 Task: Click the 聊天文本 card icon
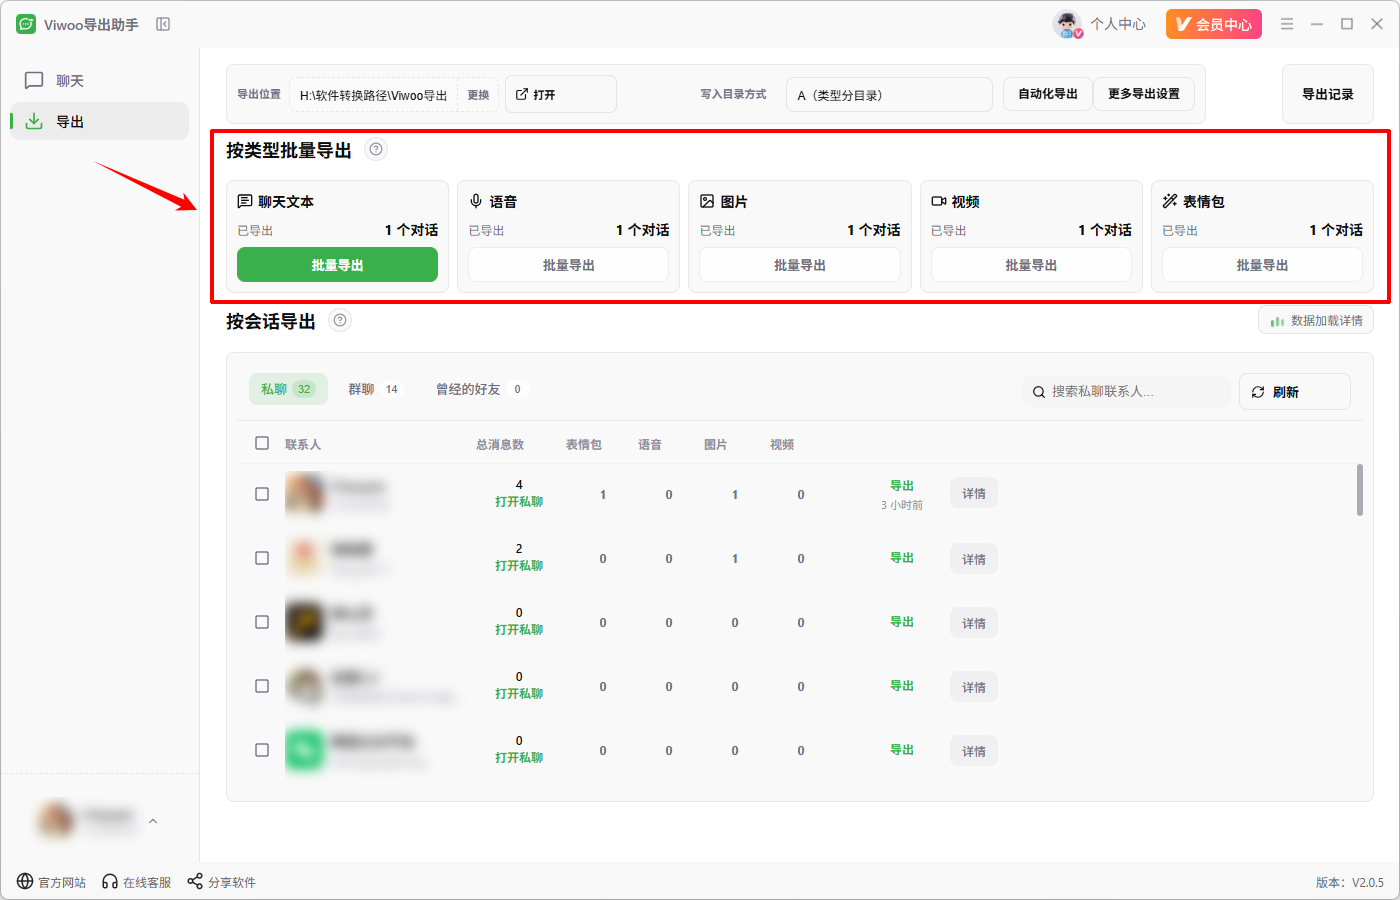pyautogui.click(x=245, y=201)
